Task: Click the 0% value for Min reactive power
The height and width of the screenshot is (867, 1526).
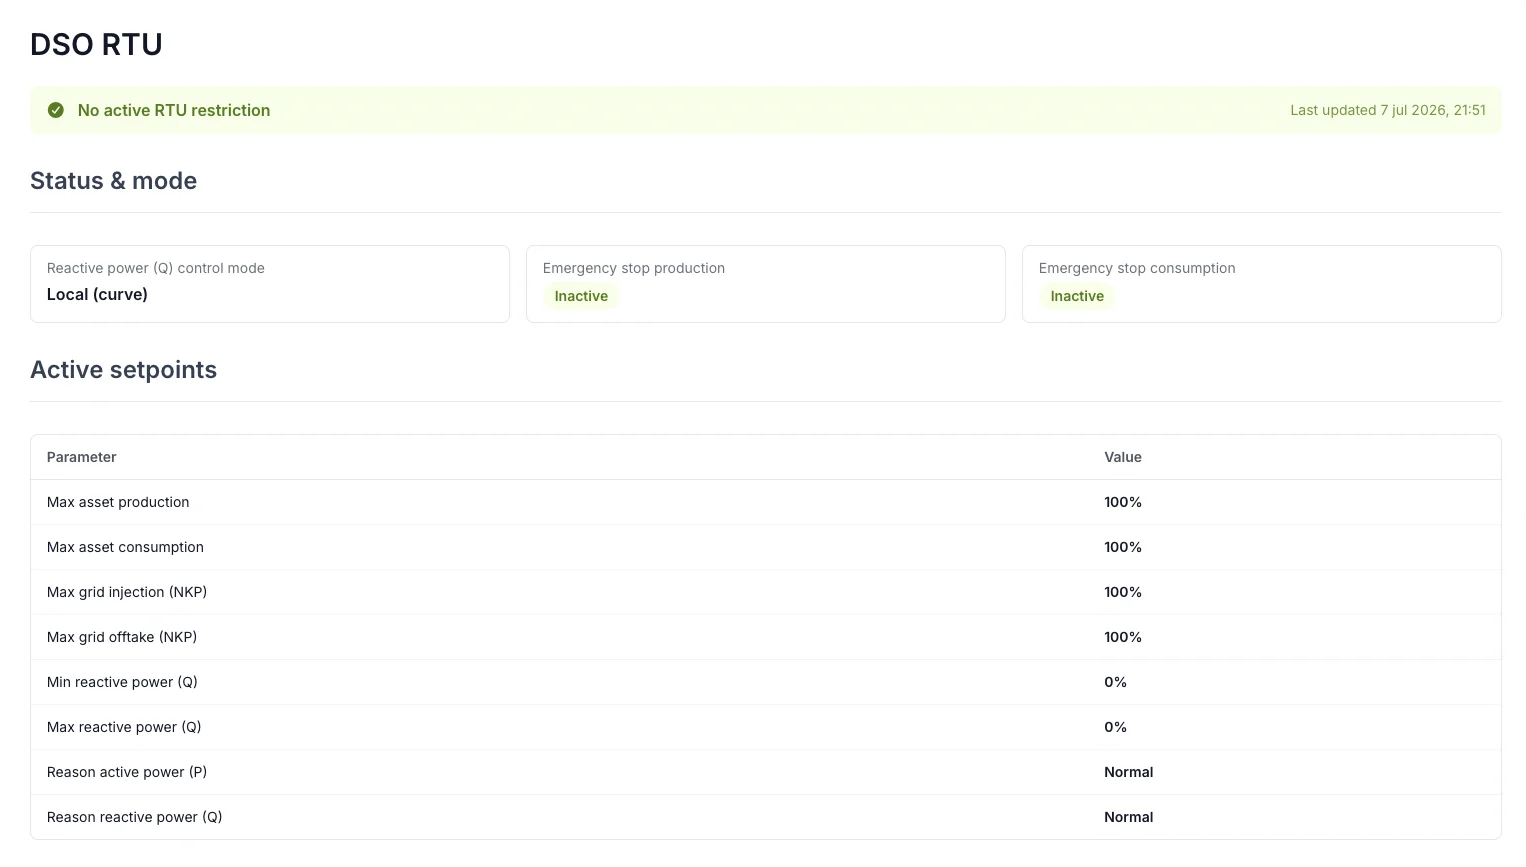Action: [1115, 682]
